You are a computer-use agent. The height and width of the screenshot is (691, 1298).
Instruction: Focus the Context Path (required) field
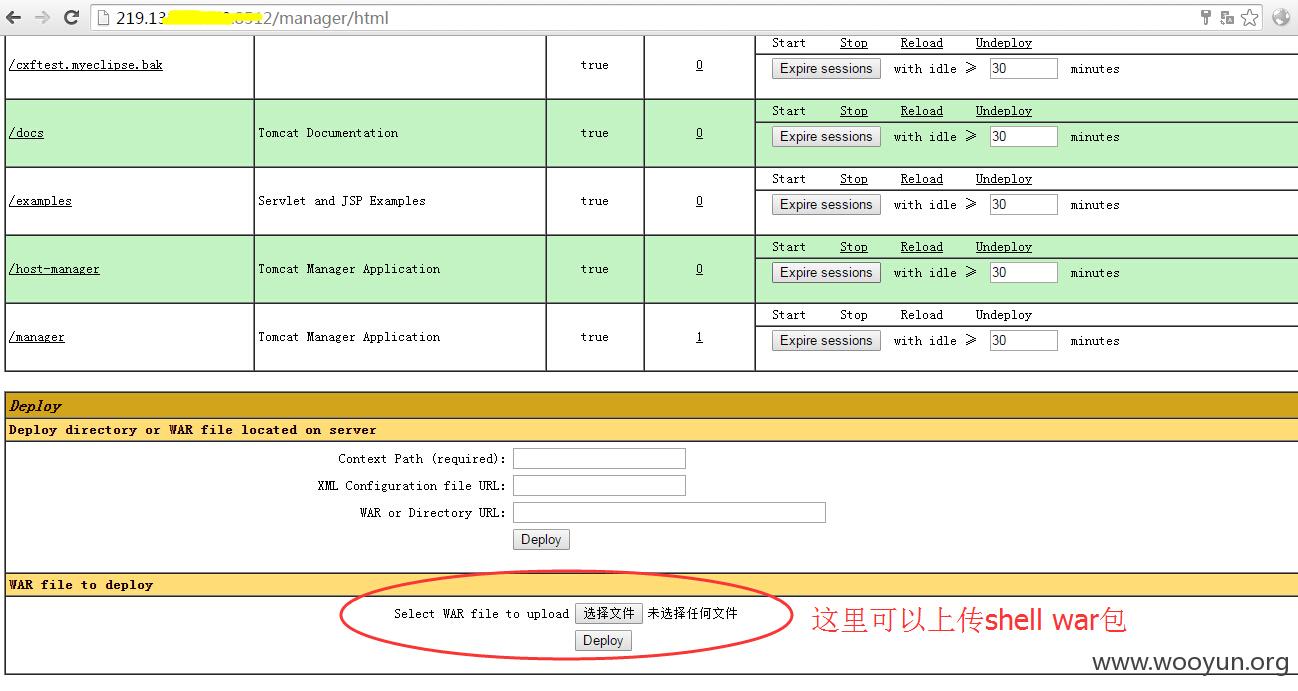(x=599, y=459)
